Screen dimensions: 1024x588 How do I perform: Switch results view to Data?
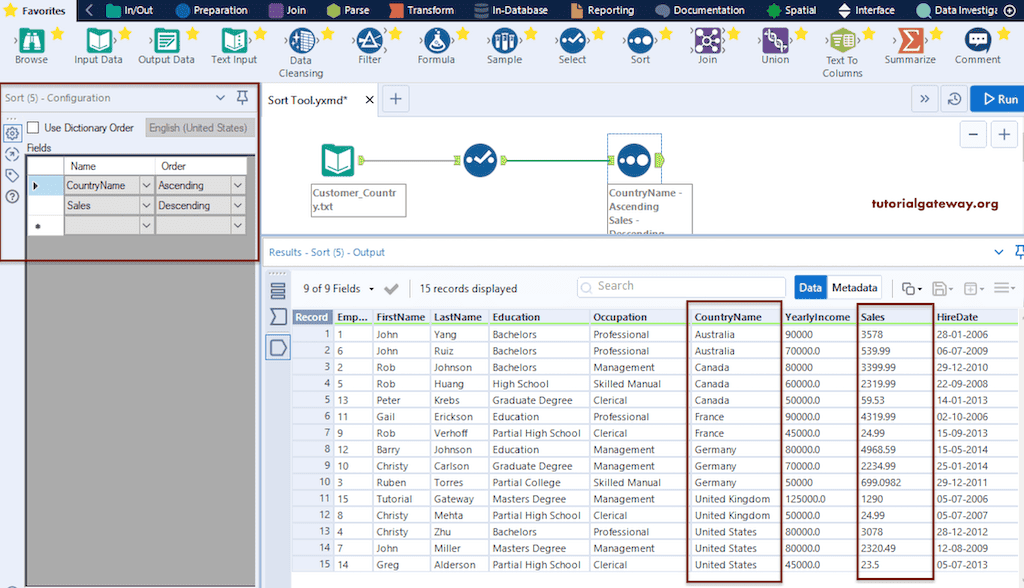coord(810,288)
